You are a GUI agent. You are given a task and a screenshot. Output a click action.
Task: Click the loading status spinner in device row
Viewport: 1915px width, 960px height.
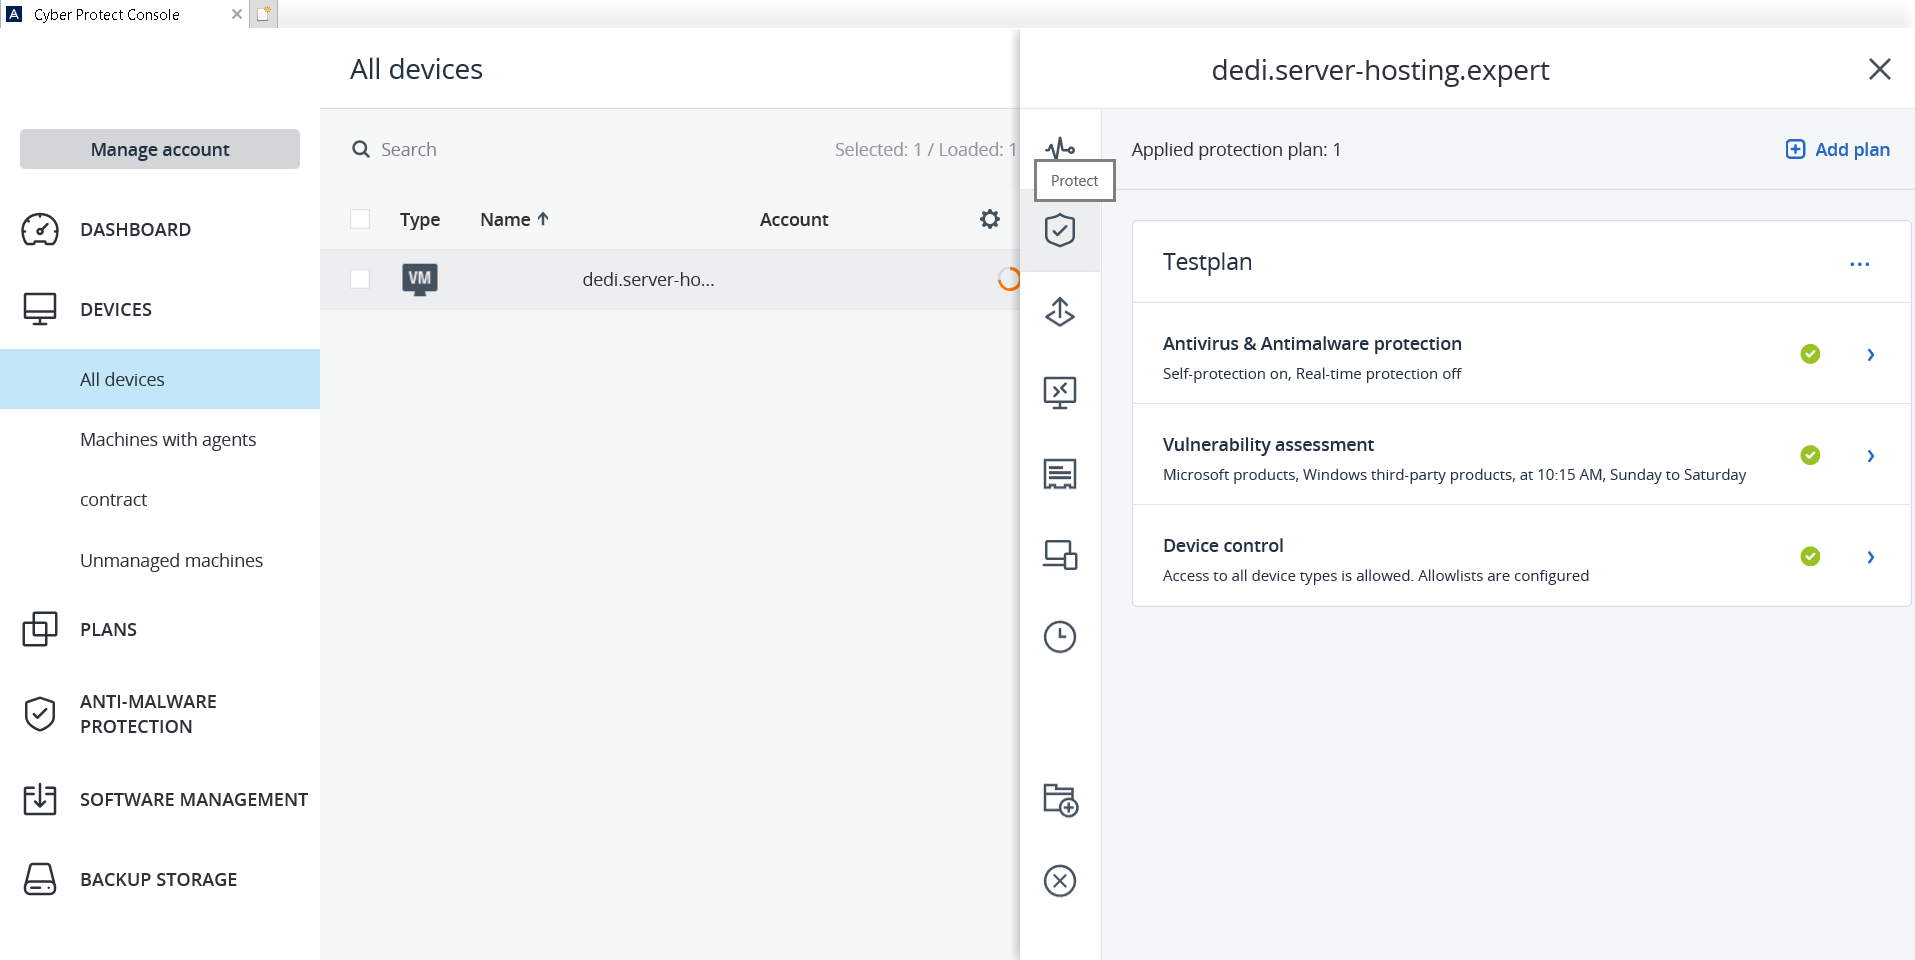1009,279
